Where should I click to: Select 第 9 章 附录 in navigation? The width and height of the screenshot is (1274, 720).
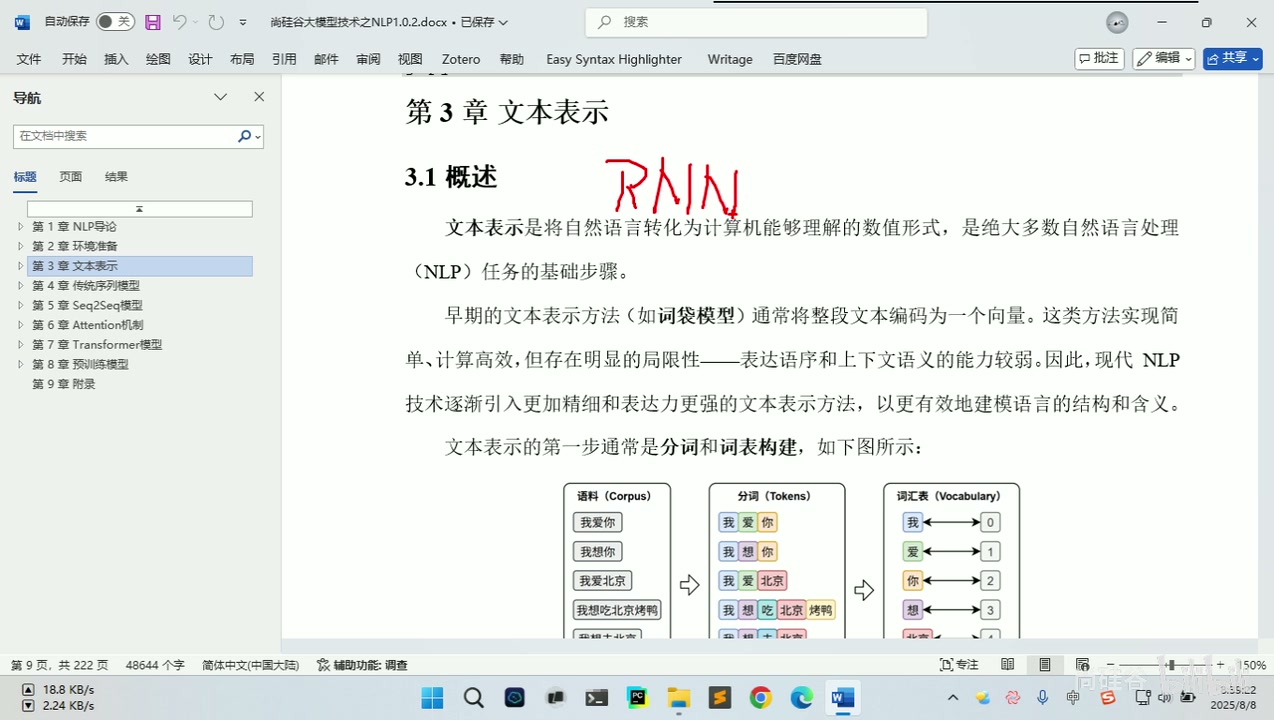coord(63,384)
